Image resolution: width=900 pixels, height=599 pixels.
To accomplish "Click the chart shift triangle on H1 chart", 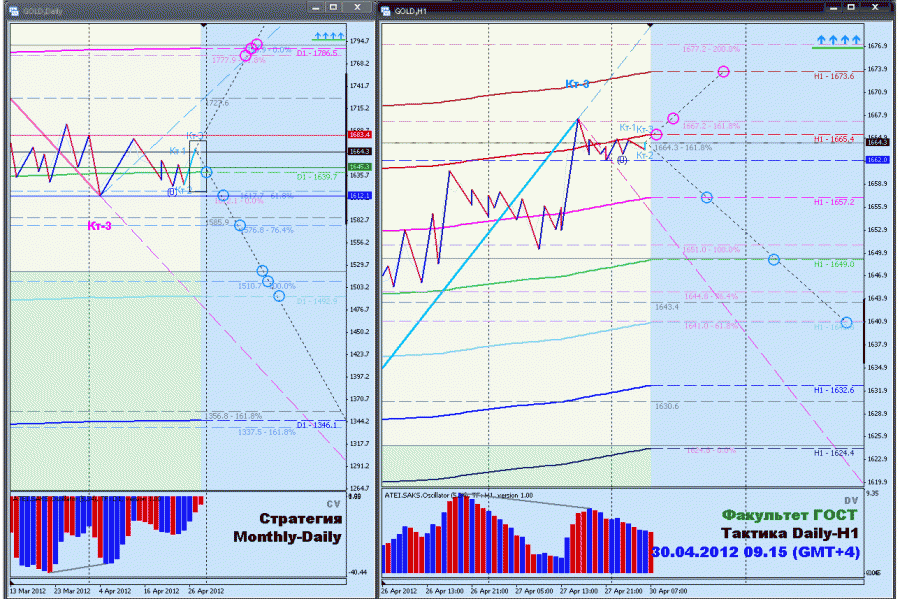I will click(x=650, y=26).
